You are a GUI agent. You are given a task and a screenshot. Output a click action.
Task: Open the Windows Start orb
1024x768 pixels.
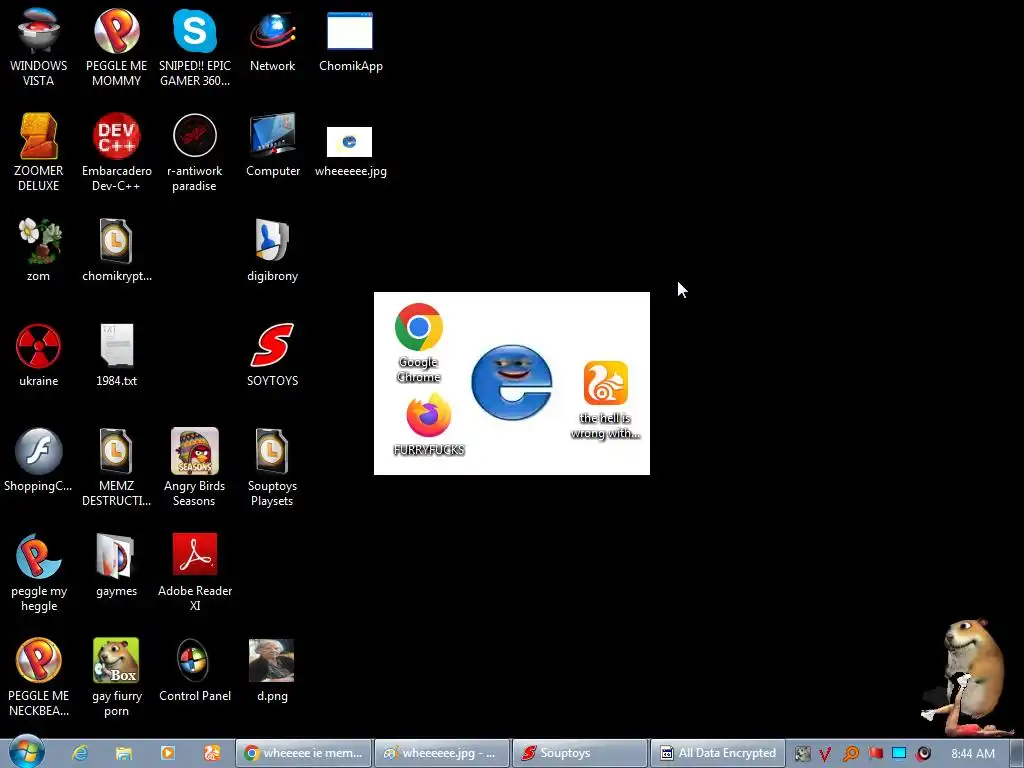[x=26, y=752]
